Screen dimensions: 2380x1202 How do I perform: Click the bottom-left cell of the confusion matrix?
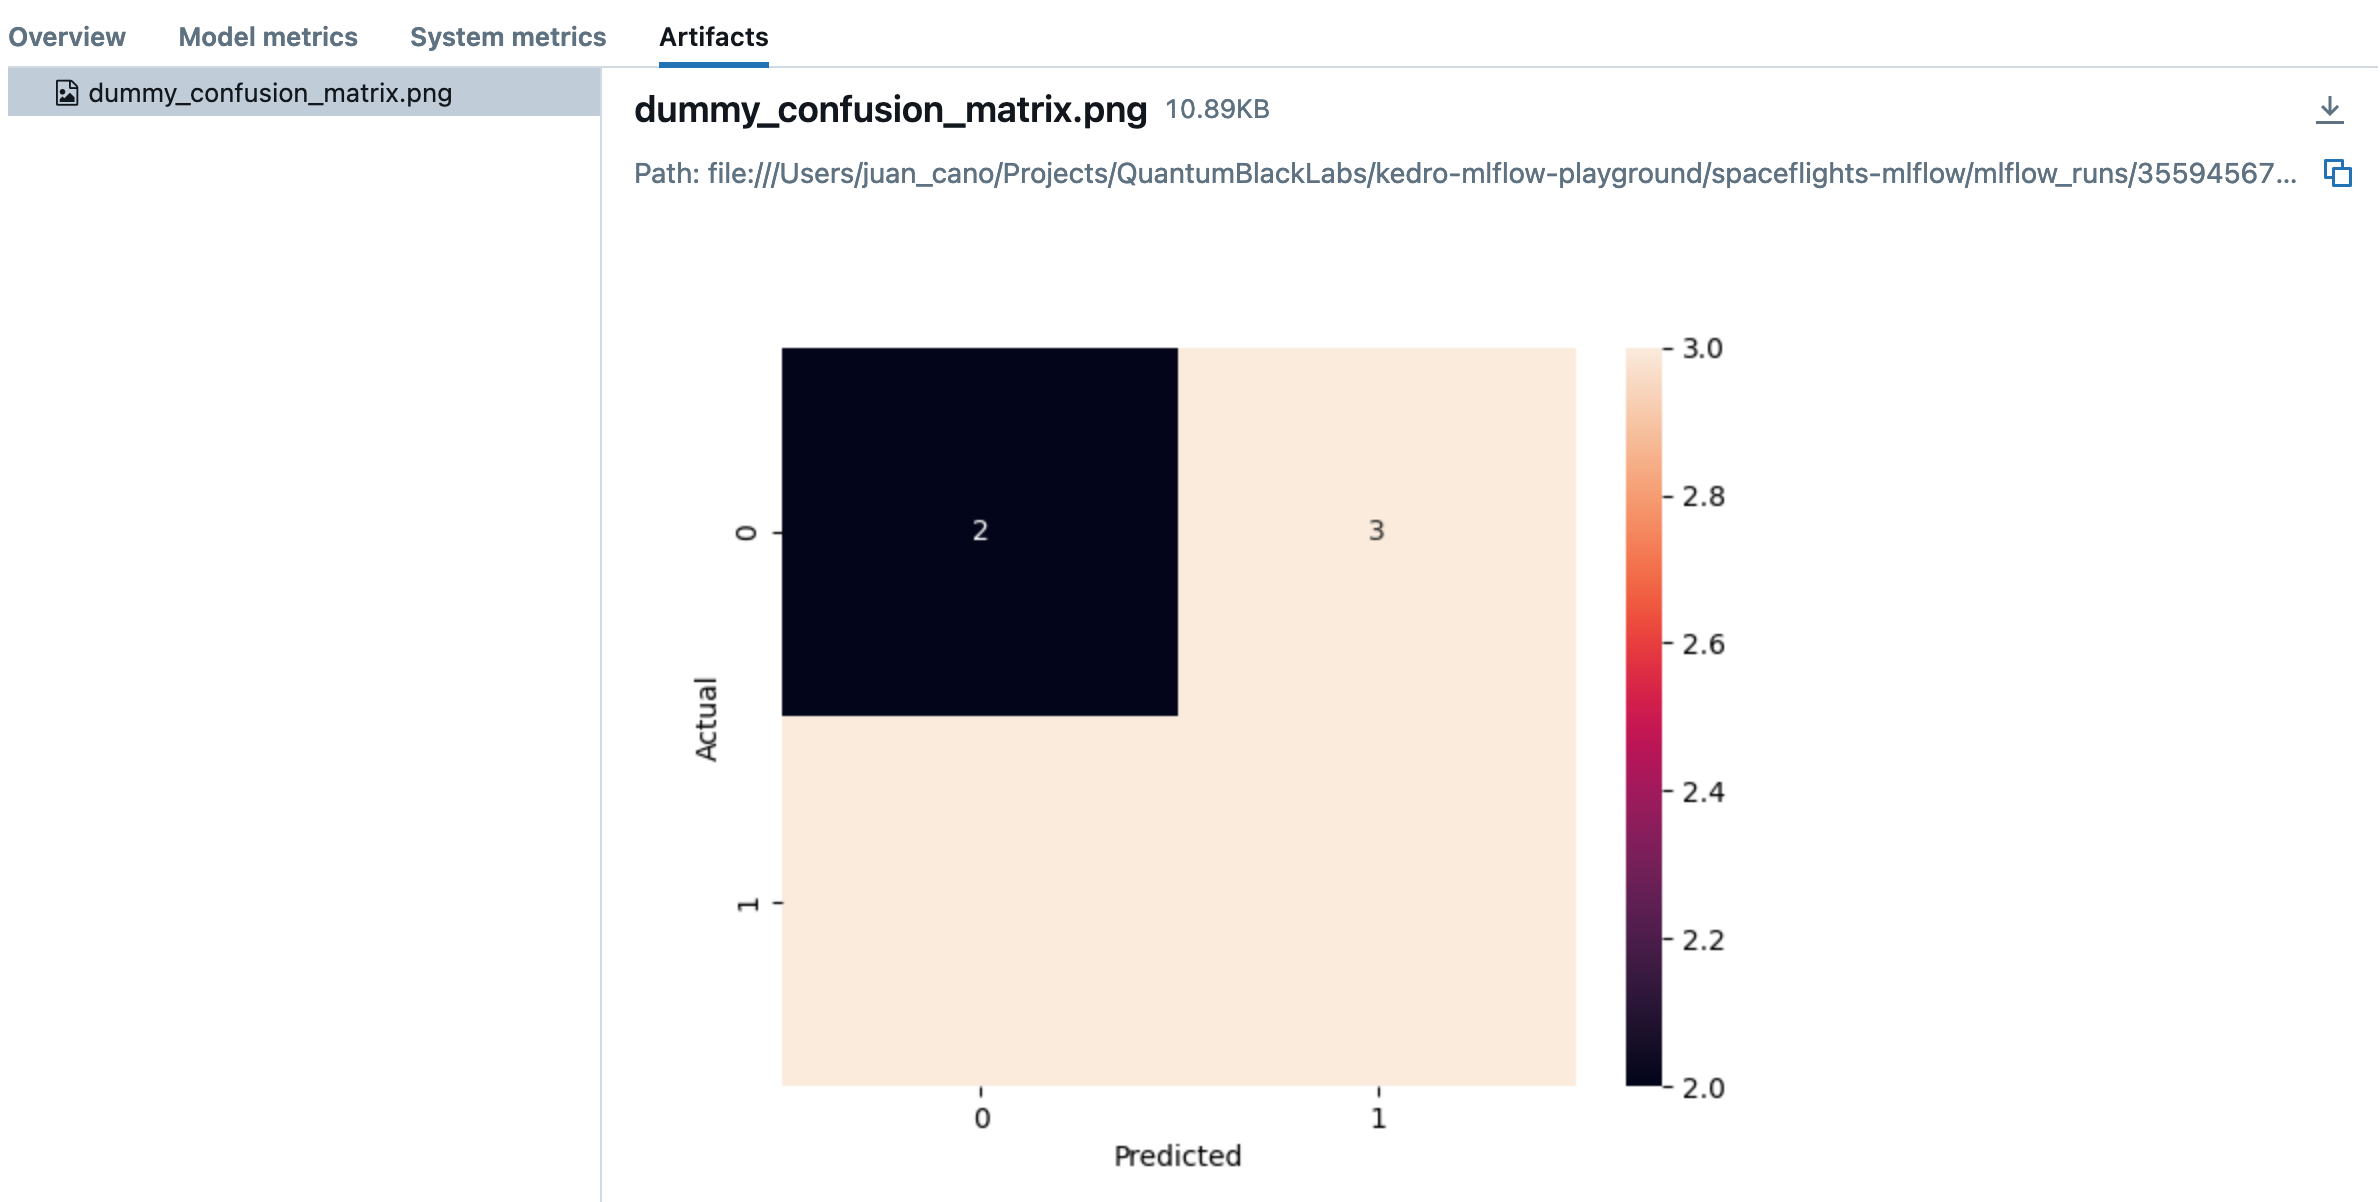tap(979, 901)
